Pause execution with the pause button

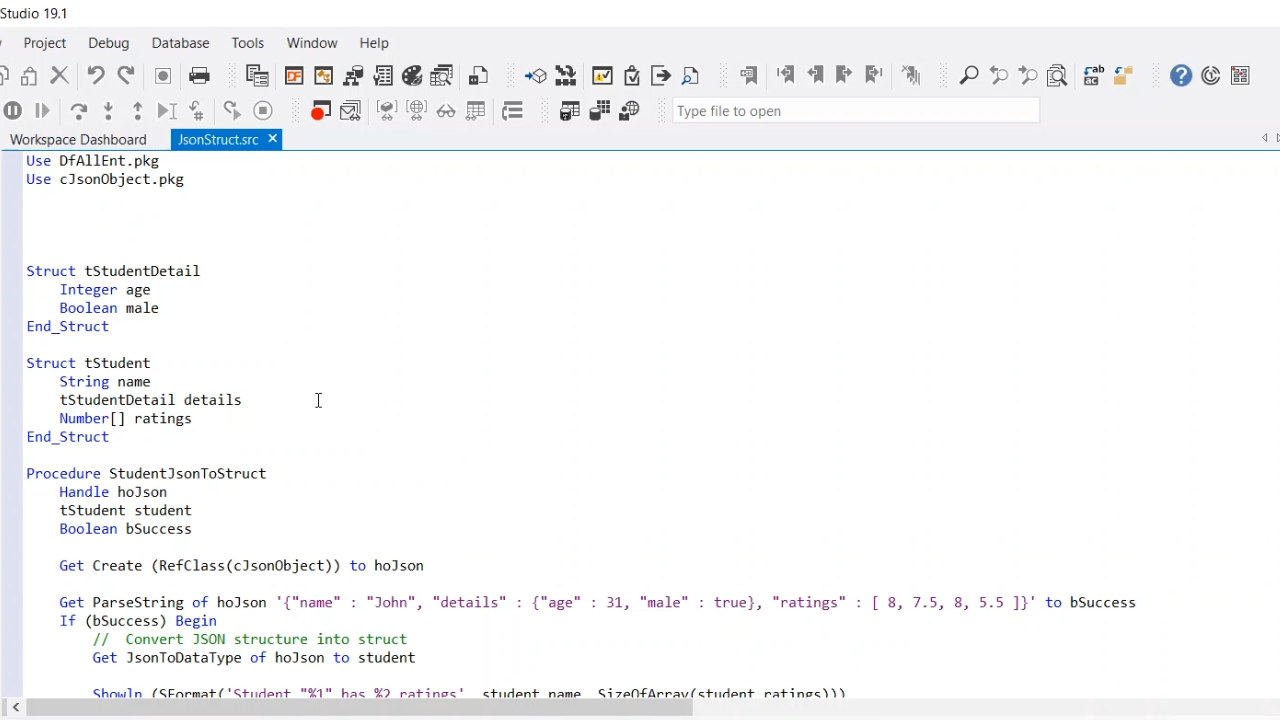(x=13, y=111)
